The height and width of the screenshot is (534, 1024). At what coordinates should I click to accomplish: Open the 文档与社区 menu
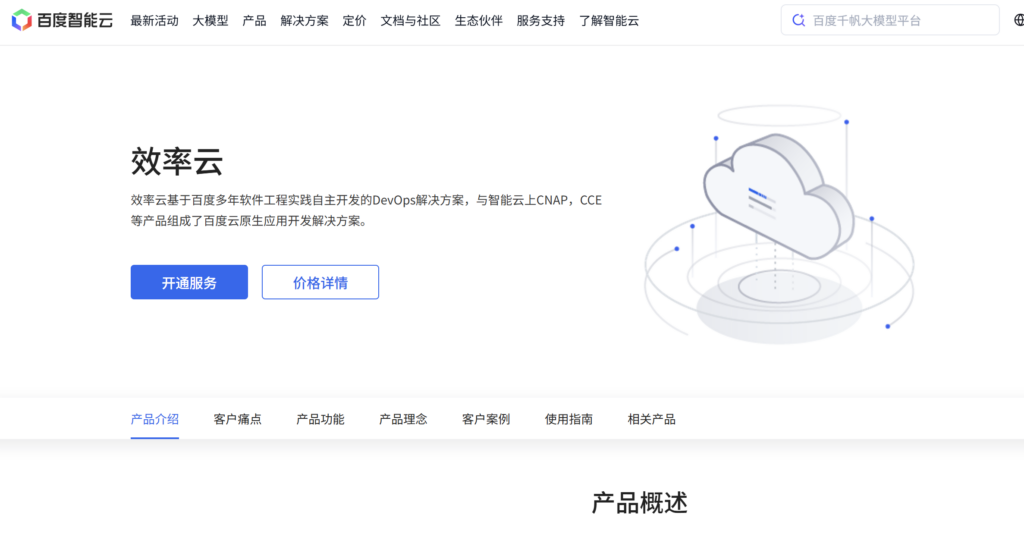coord(410,21)
